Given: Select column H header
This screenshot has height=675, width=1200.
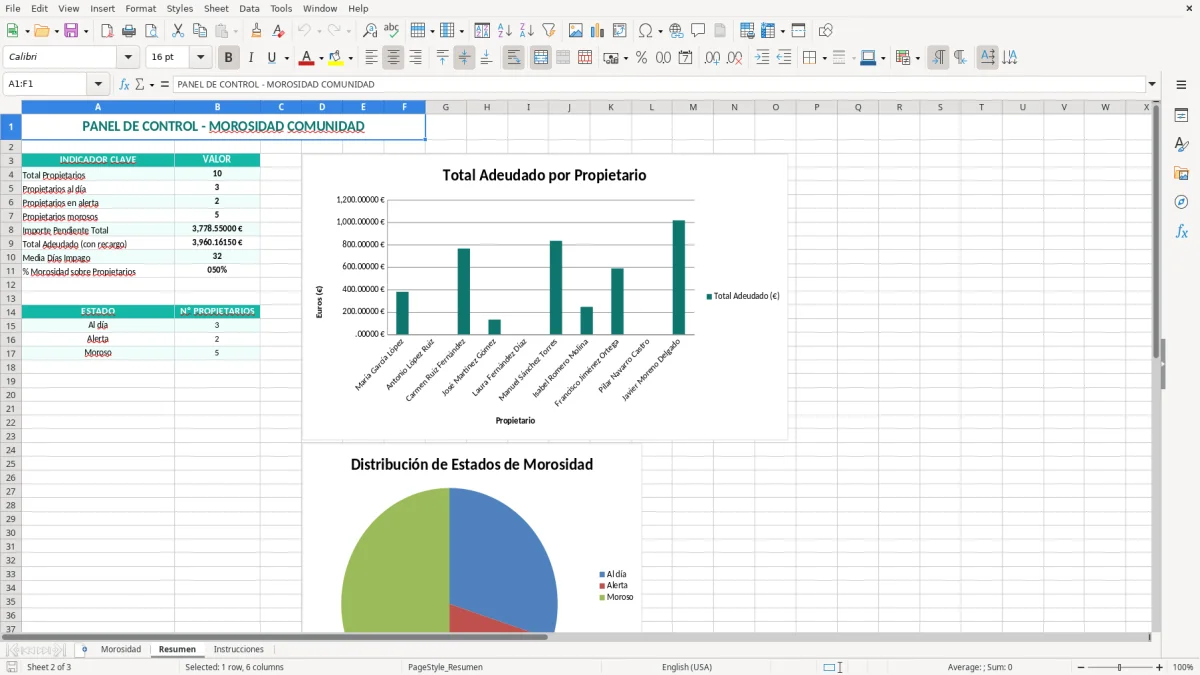Looking at the screenshot, I should 487,107.
